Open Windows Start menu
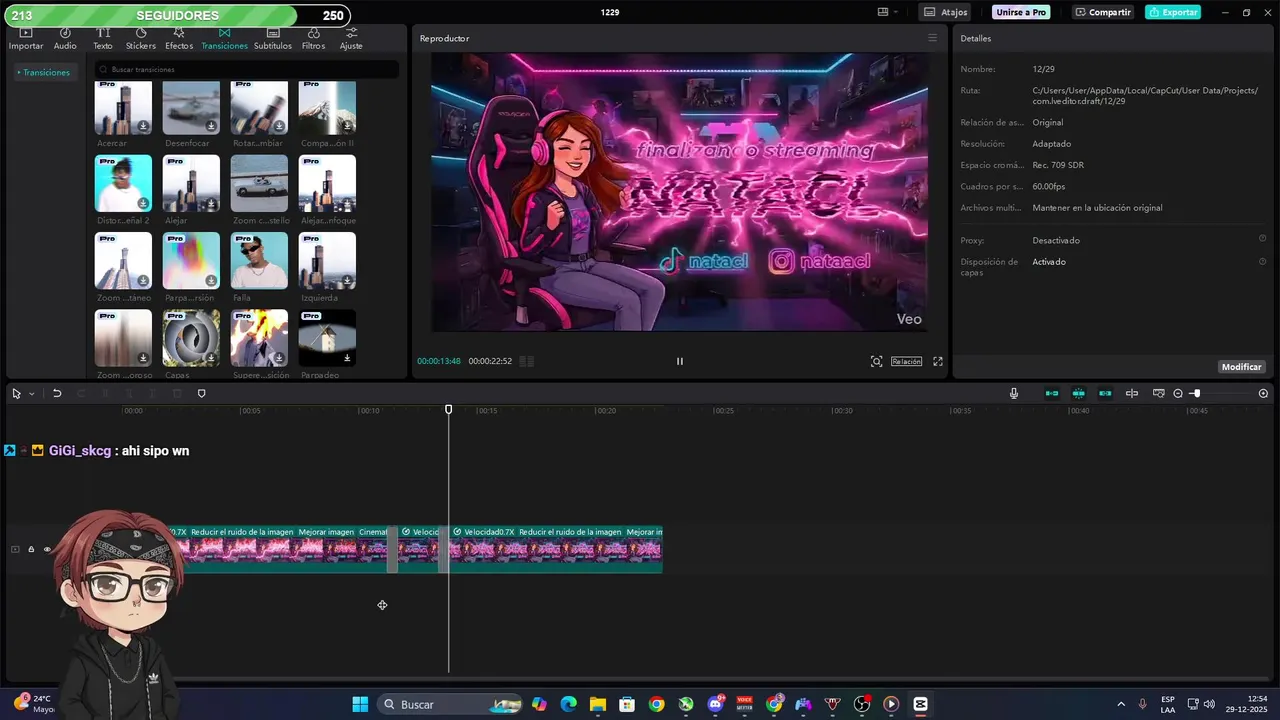Image resolution: width=1280 pixels, height=720 pixels. click(360, 704)
